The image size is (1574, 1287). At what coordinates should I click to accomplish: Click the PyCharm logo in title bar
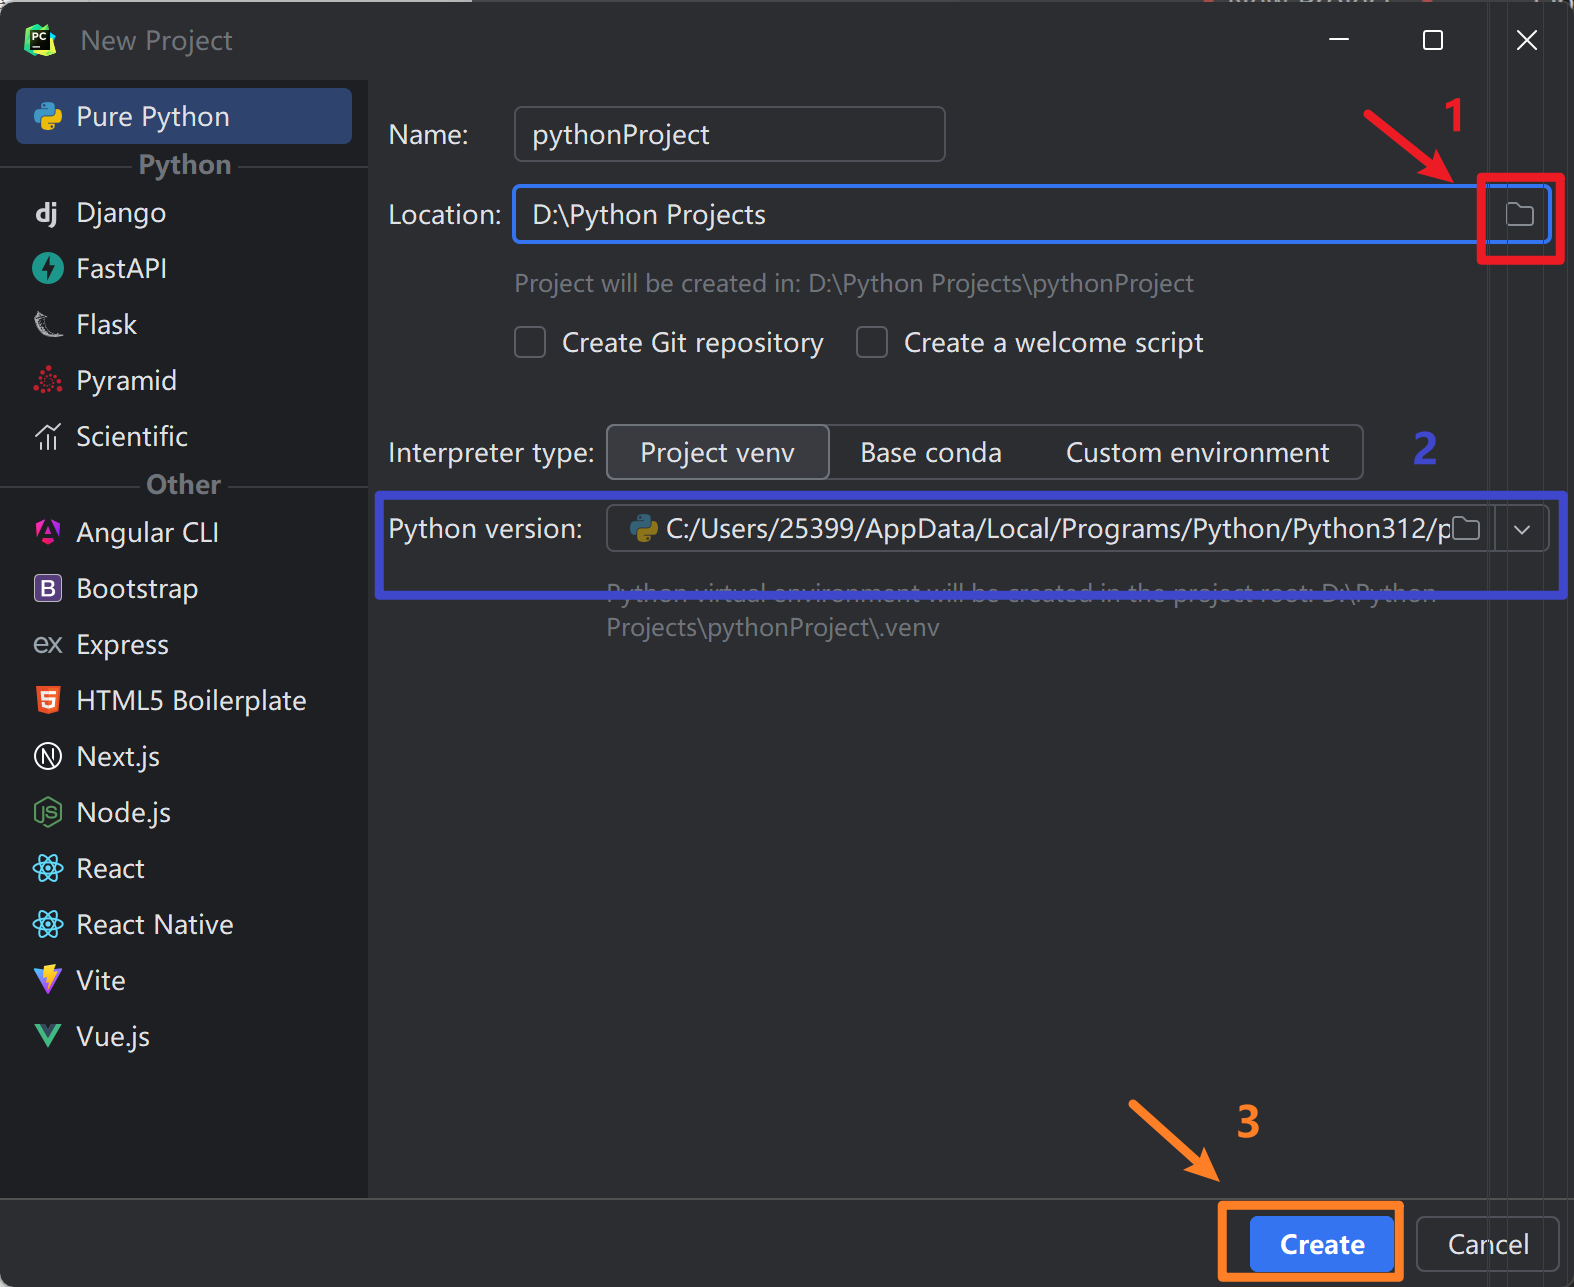point(40,40)
